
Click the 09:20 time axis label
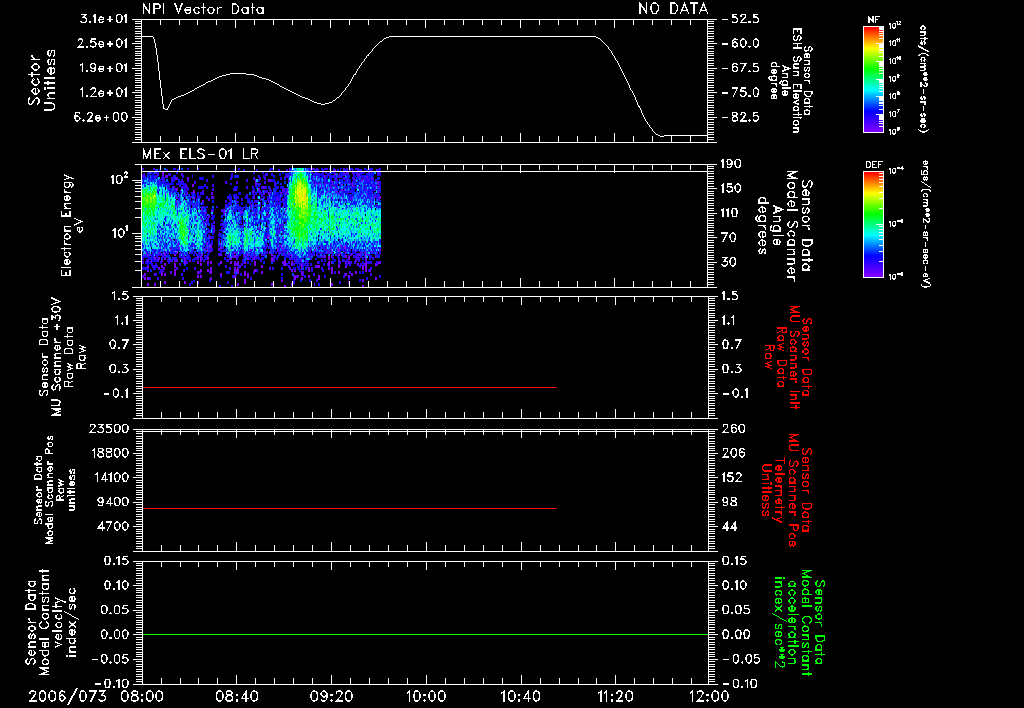click(x=331, y=696)
